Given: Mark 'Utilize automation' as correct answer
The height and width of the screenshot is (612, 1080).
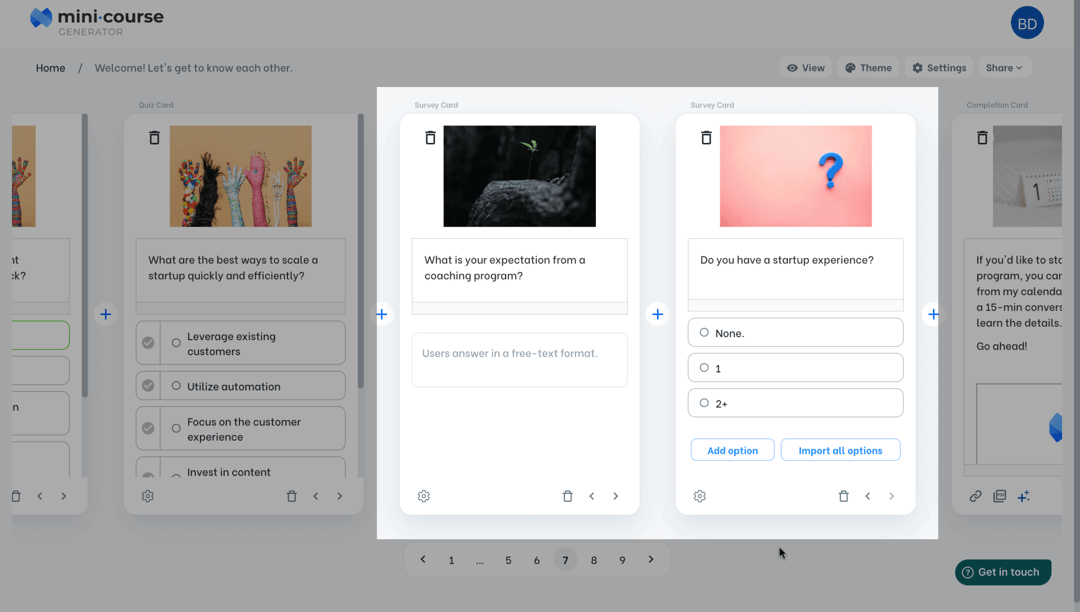Looking at the screenshot, I should click(x=148, y=386).
